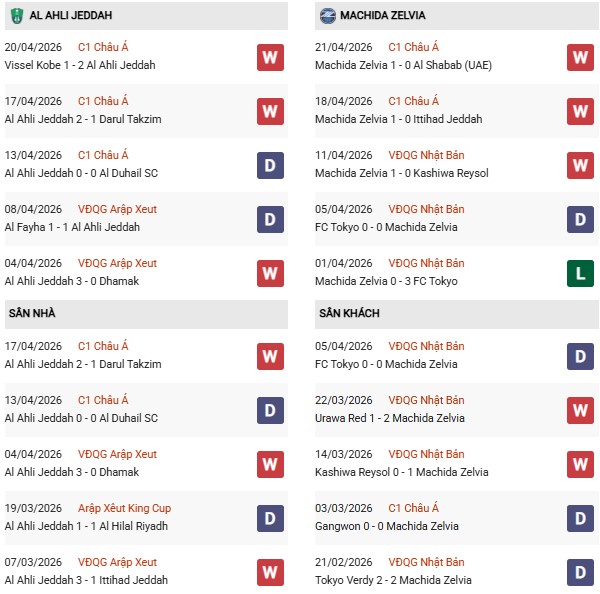Click the green L badge for the 0 - 3 FC Tokyo loss
The image size is (600, 594).
pyautogui.click(x=581, y=273)
